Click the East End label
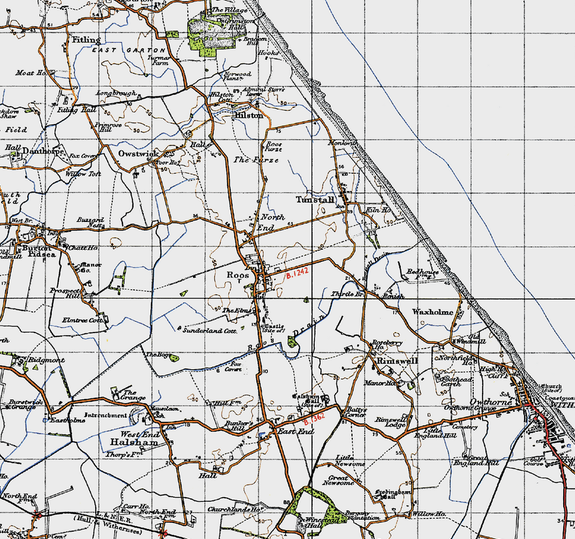Image resolution: width=575 pixels, height=539 pixels. coord(295,431)
